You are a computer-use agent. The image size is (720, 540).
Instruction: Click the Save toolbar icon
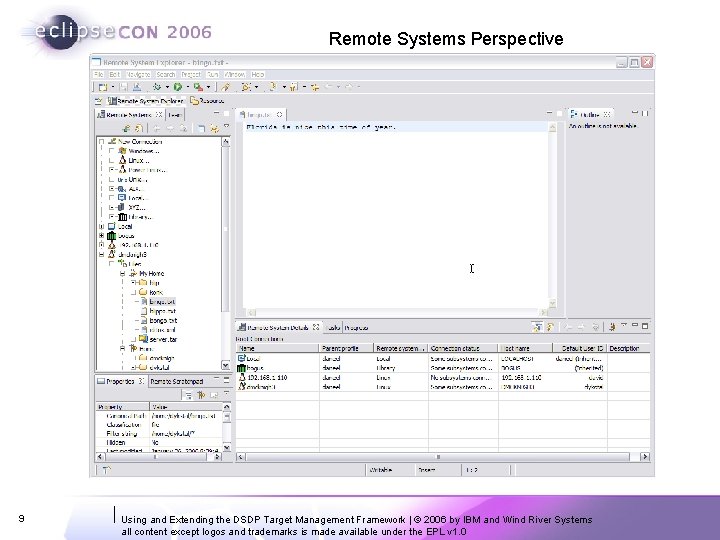coord(124,87)
